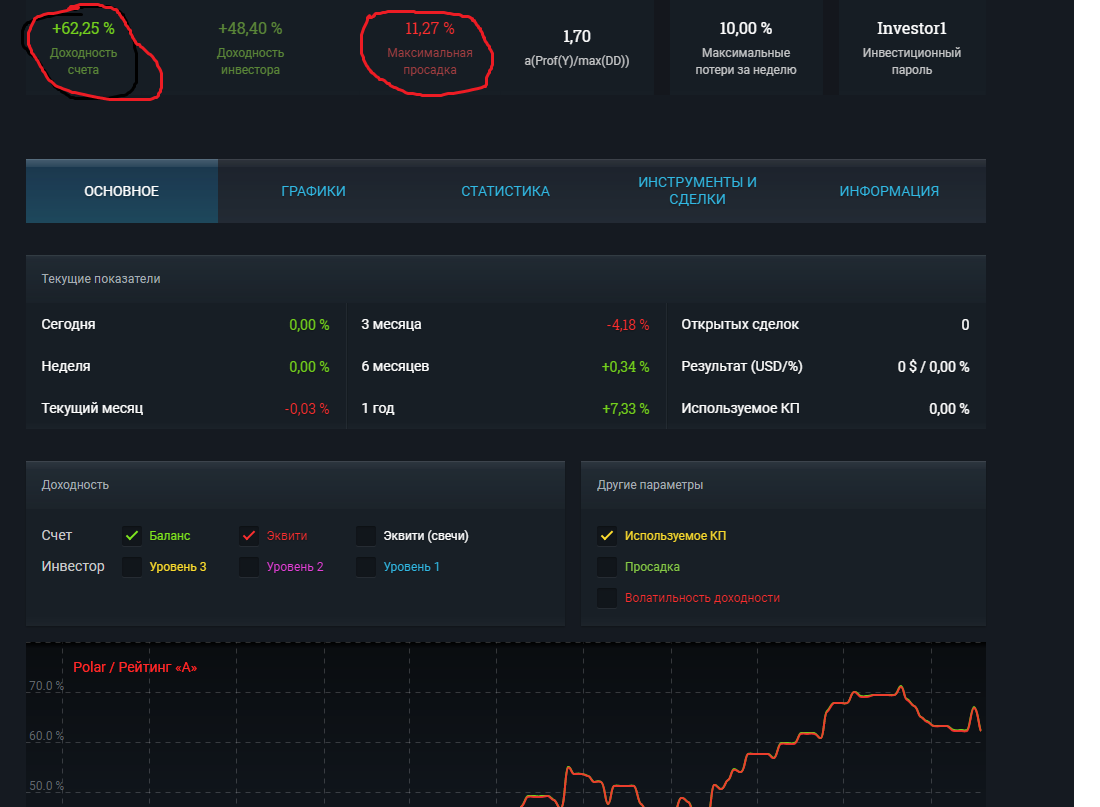Click the Максимальные потери за неделю box
Image resolution: width=1100 pixels, height=807 pixels.
coord(746,45)
